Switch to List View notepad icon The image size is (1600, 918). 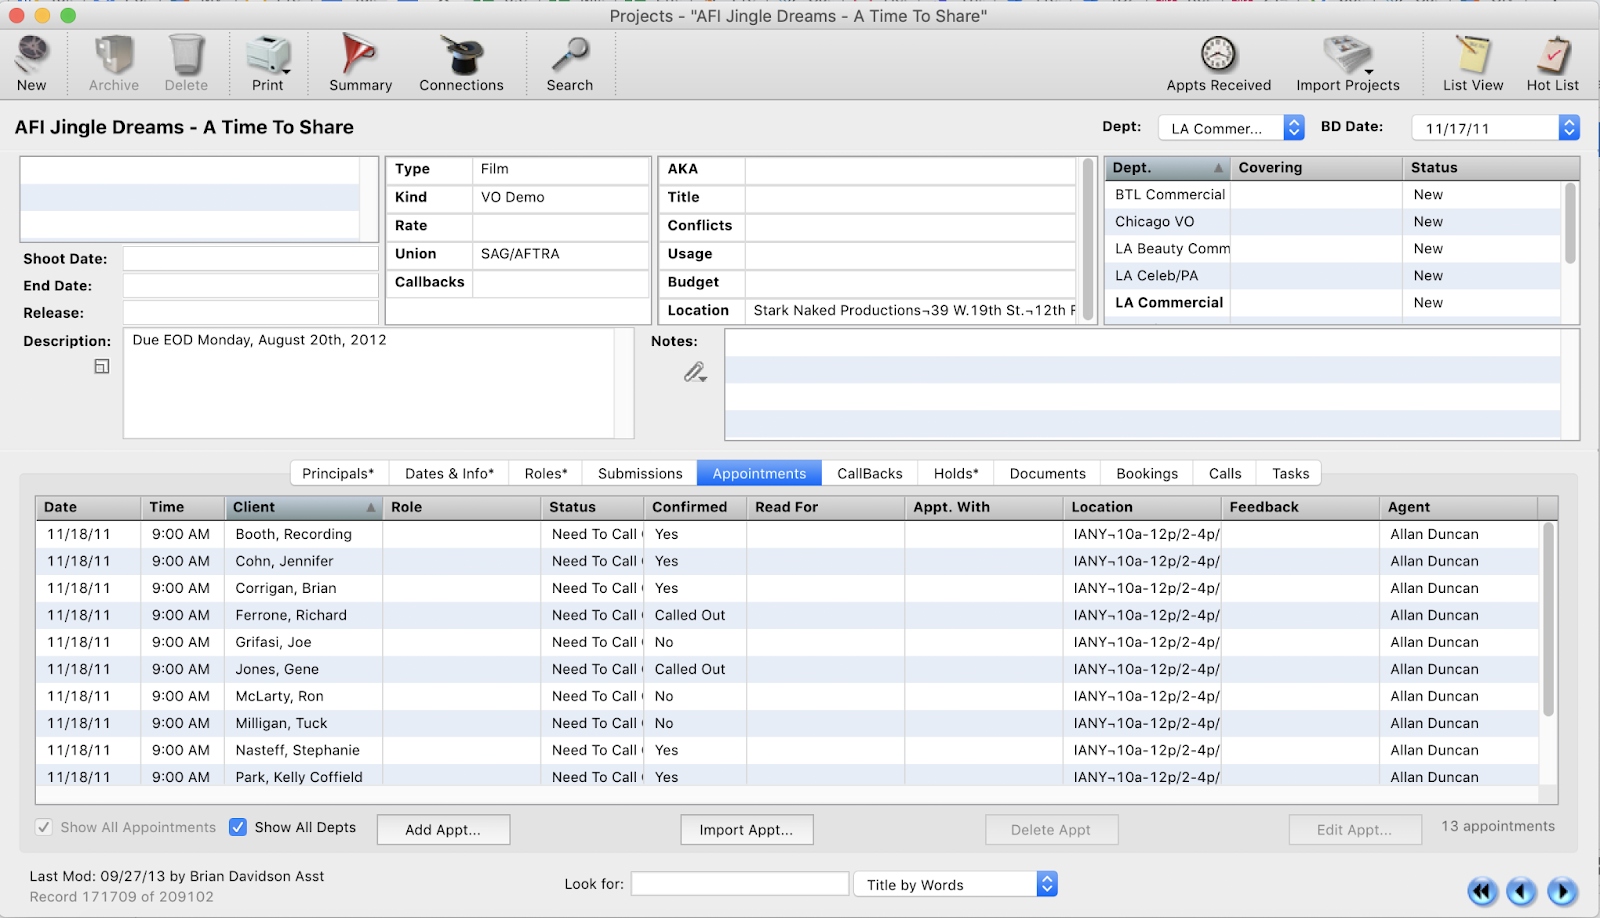pos(1472,55)
